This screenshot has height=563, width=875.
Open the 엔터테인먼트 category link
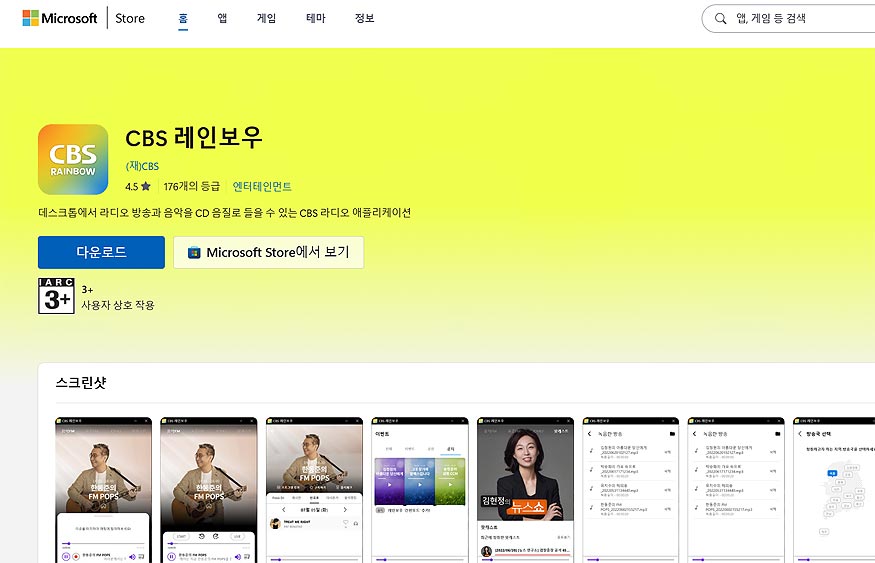click(262, 186)
